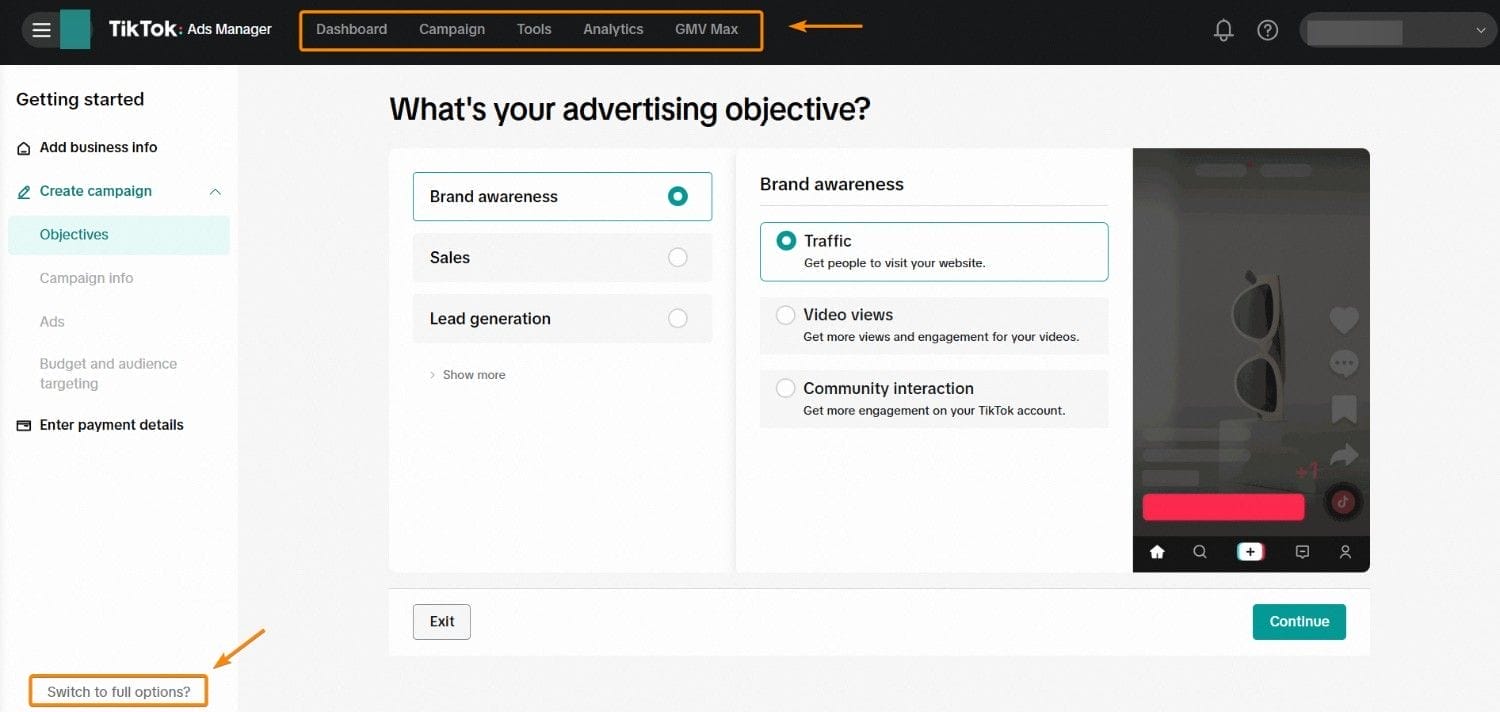Collapse the Create campaign section
1500x712 pixels.
pyautogui.click(x=215, y=191)
